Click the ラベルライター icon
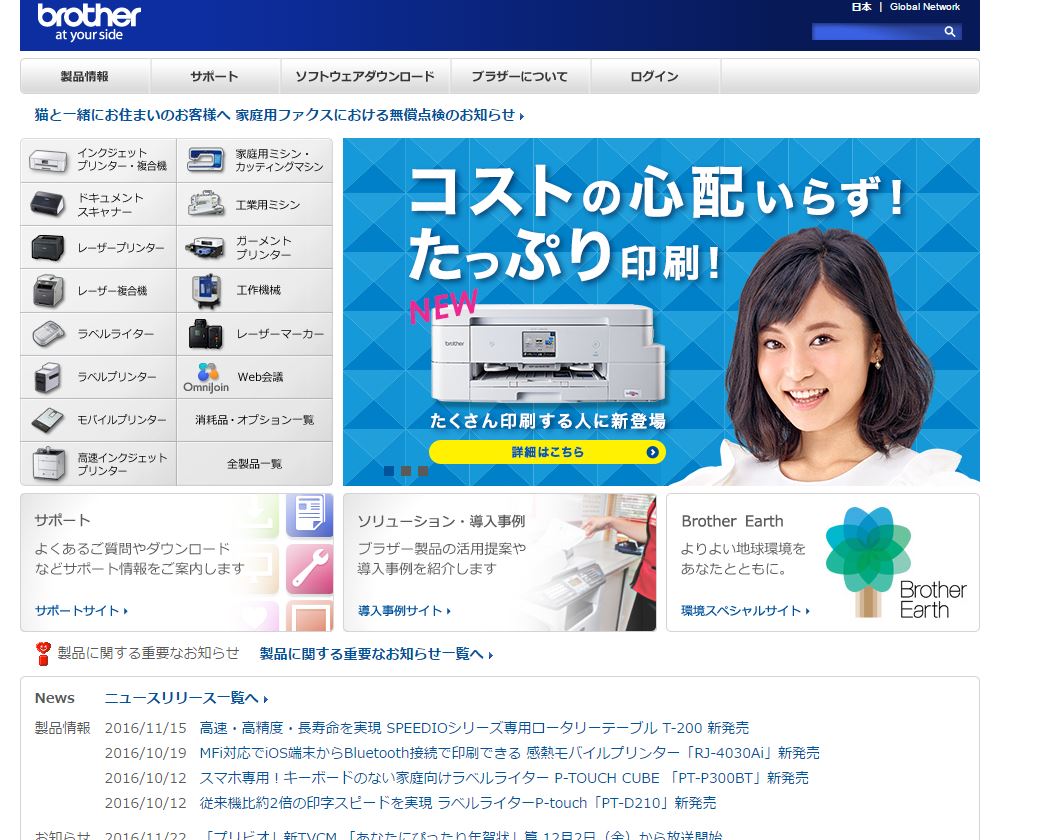The width and height of the screenshot is (1041, 840). click(x=48, y=334)
